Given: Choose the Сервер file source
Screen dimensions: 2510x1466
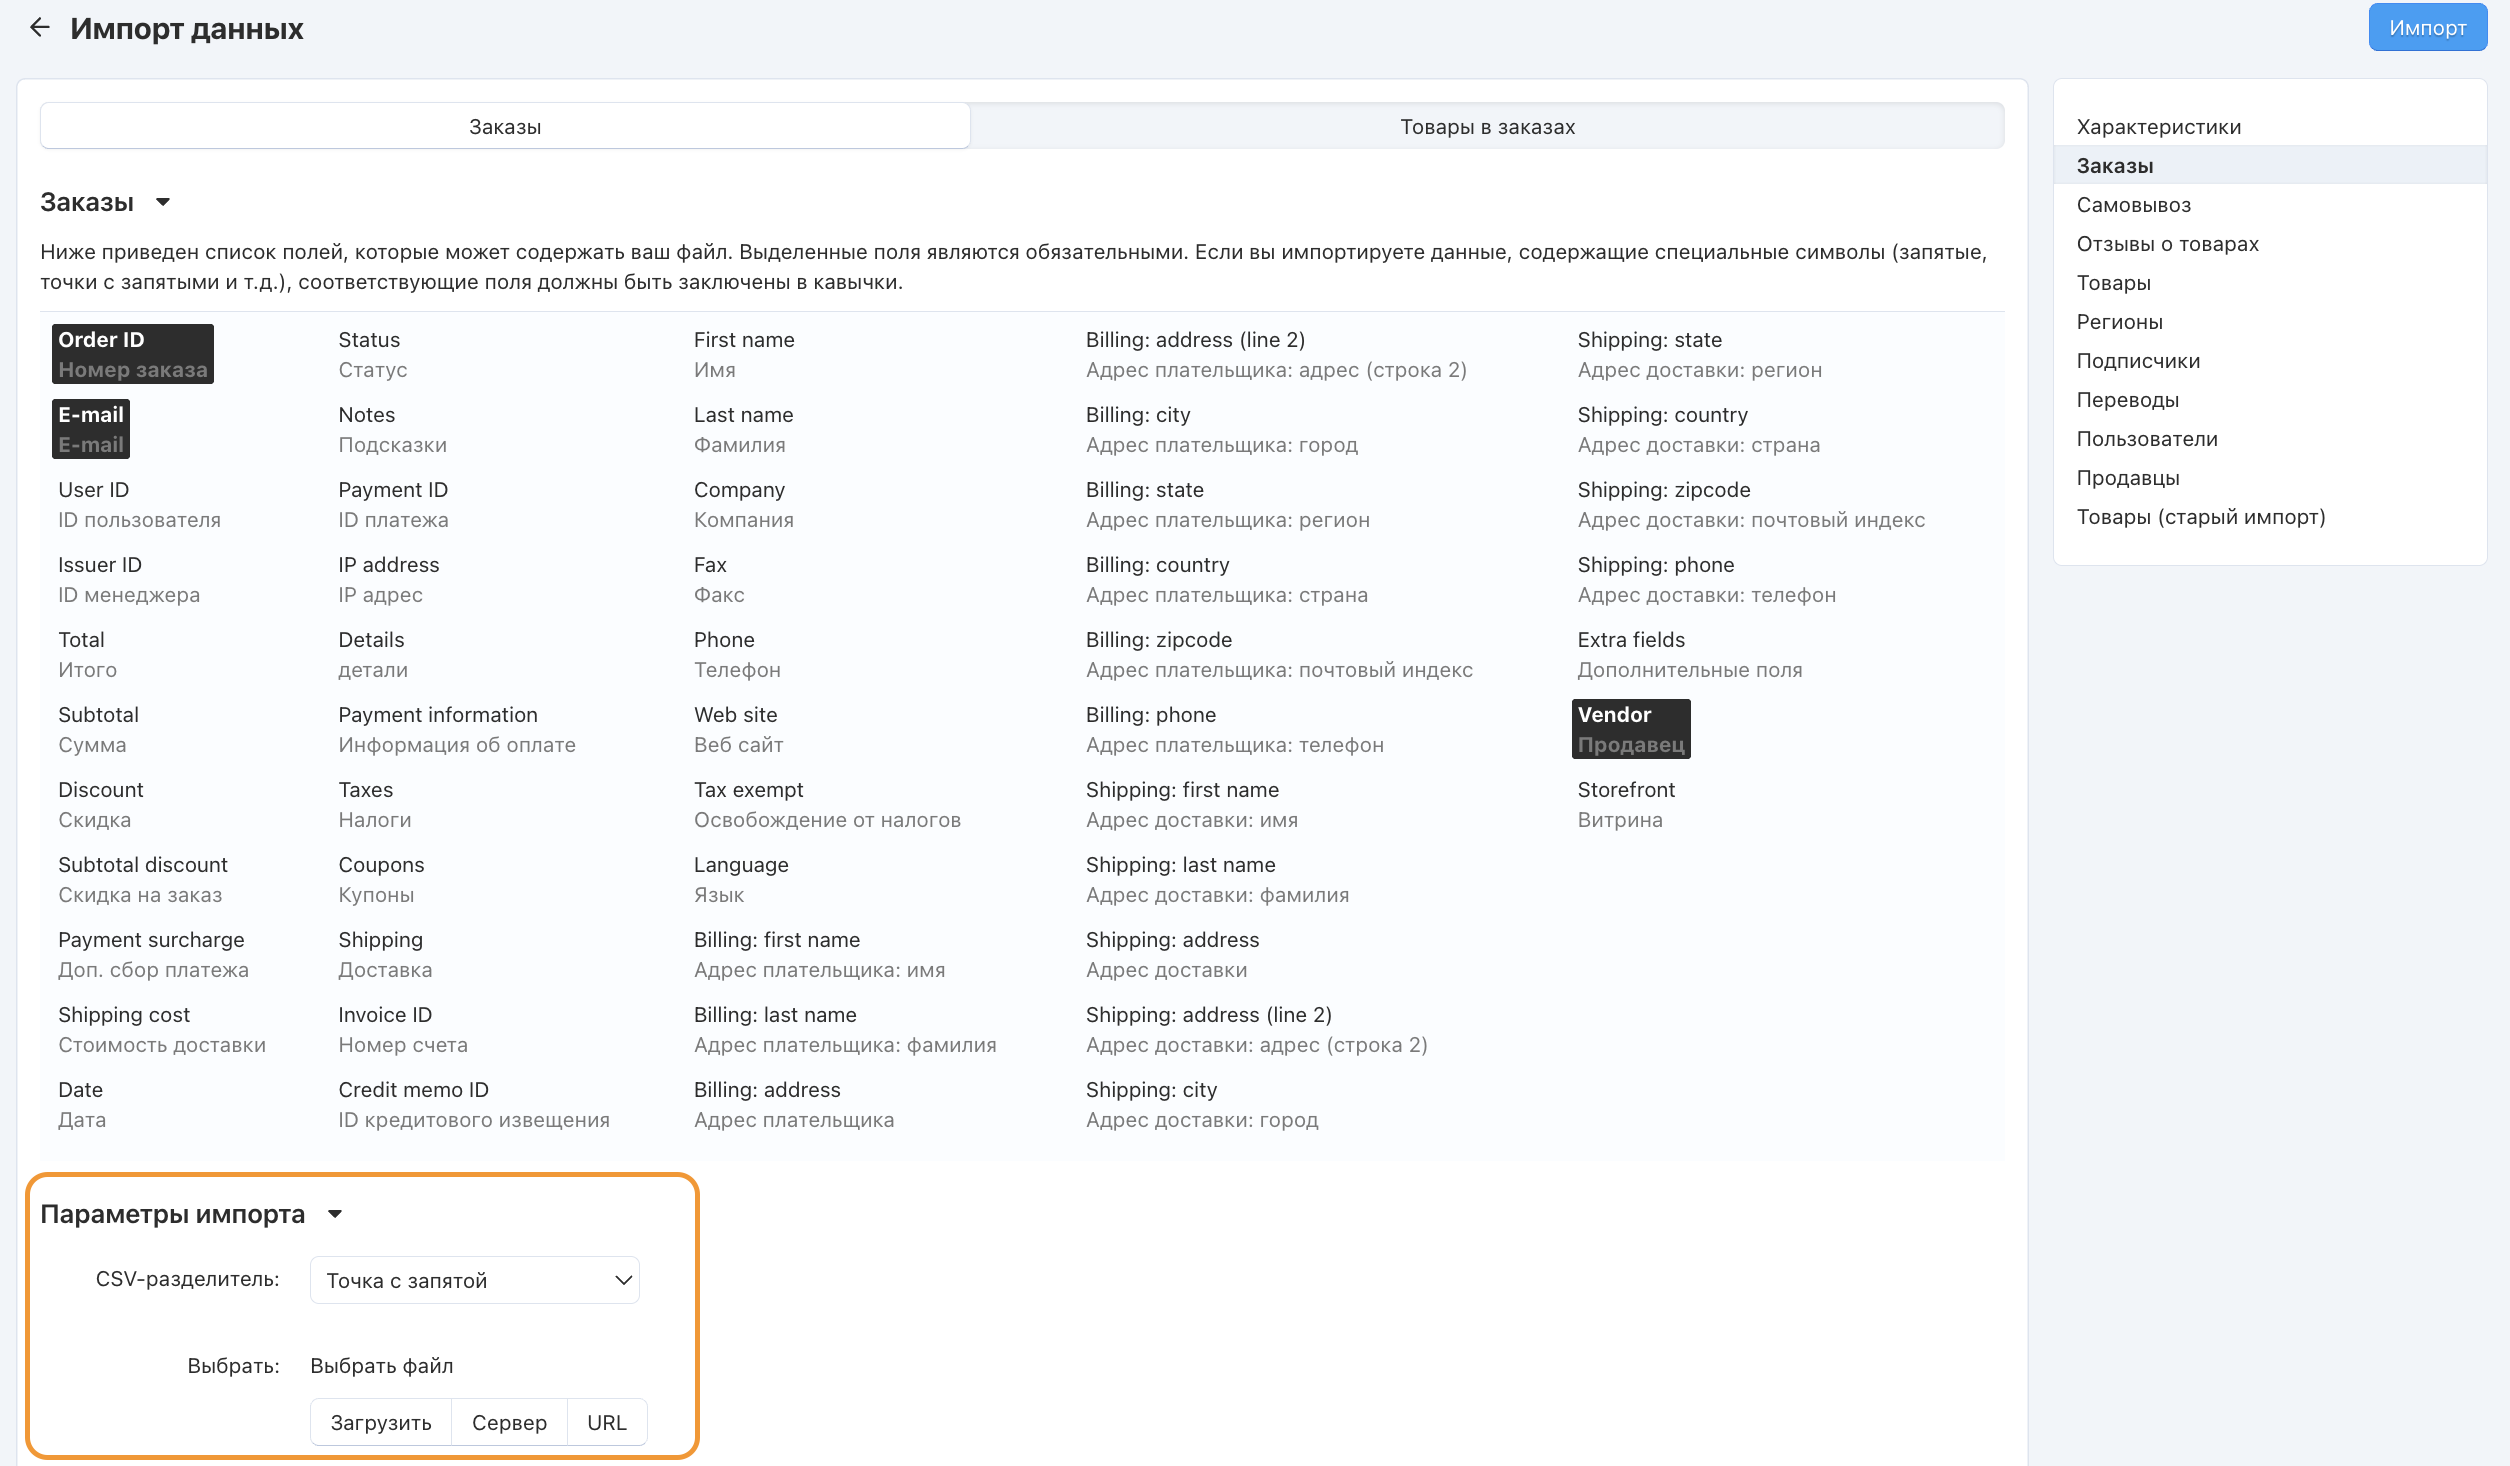Looking at the screenshot, I should click(x=509, y=1422).
